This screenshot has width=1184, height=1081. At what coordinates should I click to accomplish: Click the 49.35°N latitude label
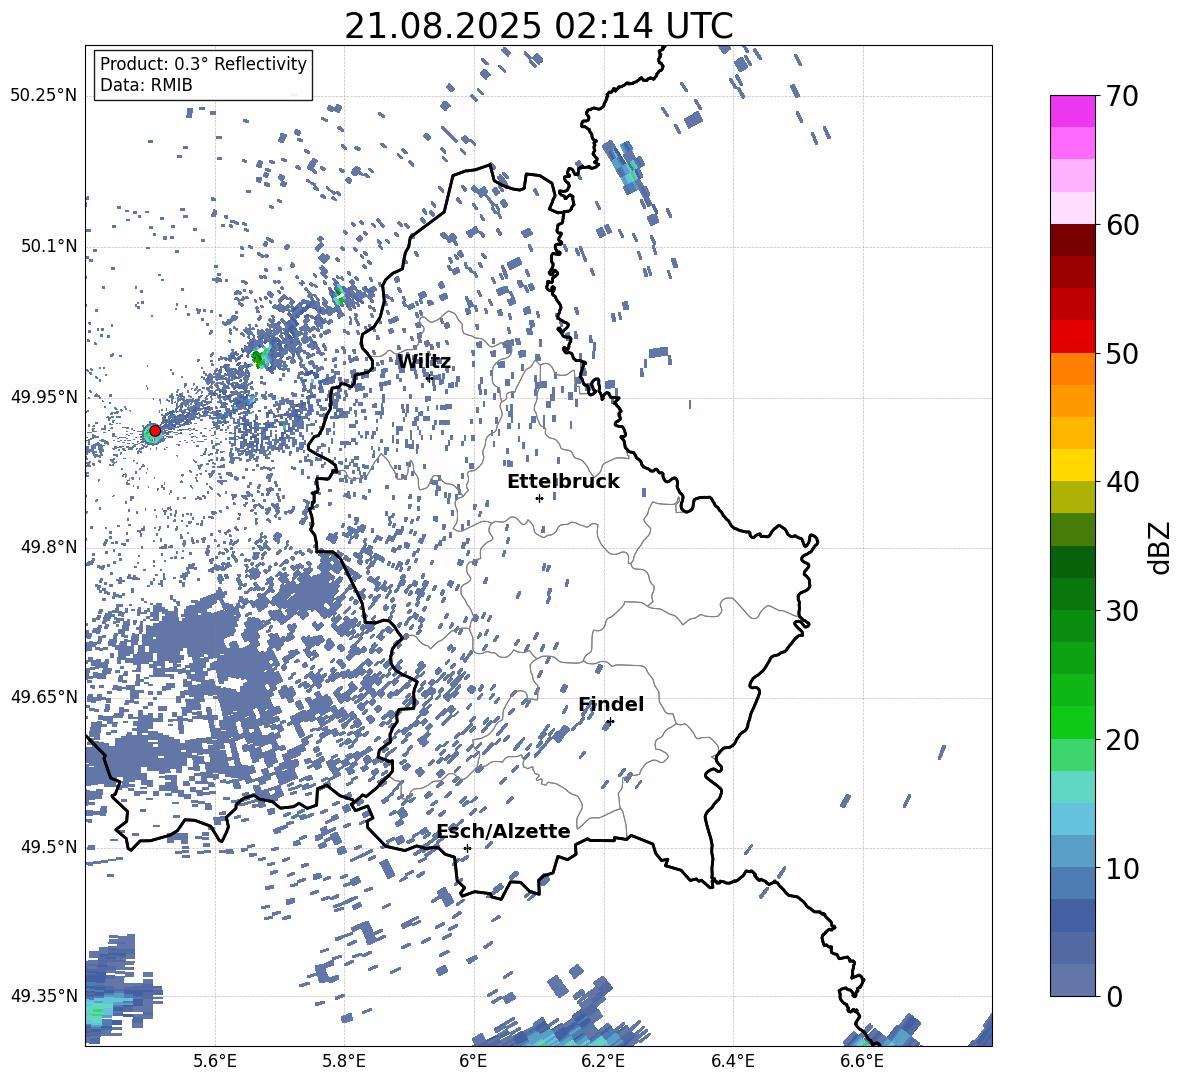44,996
